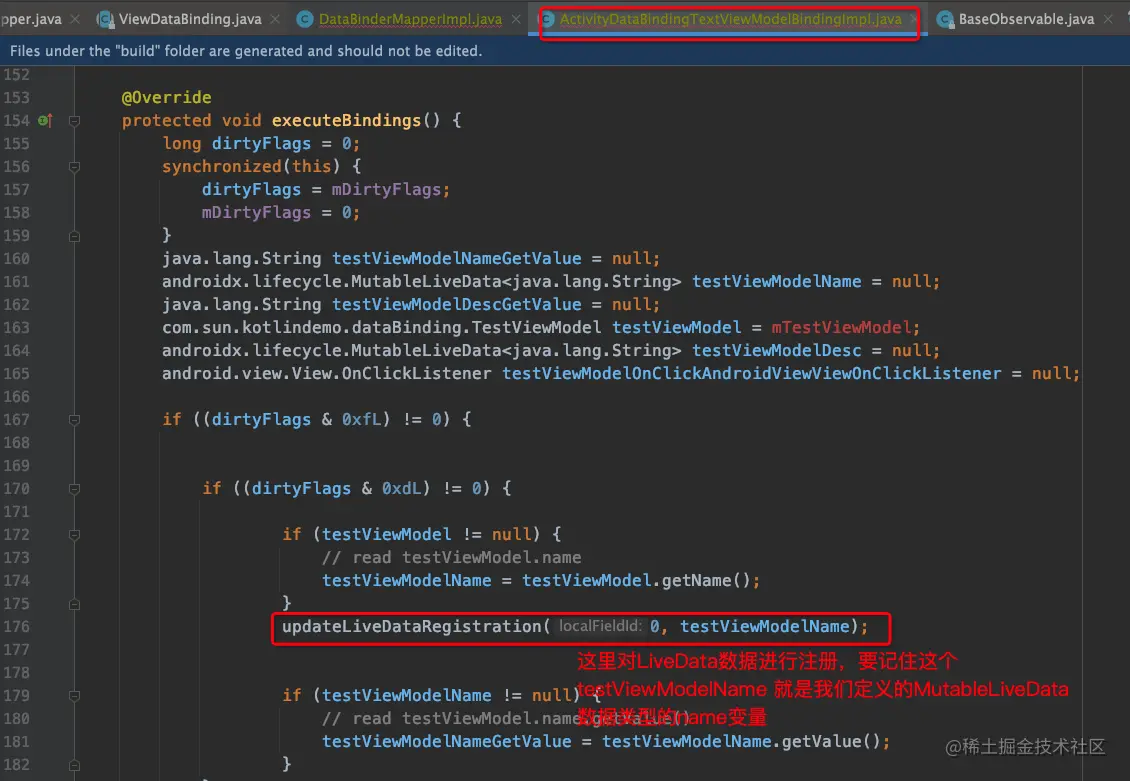1130x781 pixels.
Task: Fold the synchronized block at line 156
Action: (74, 166)
